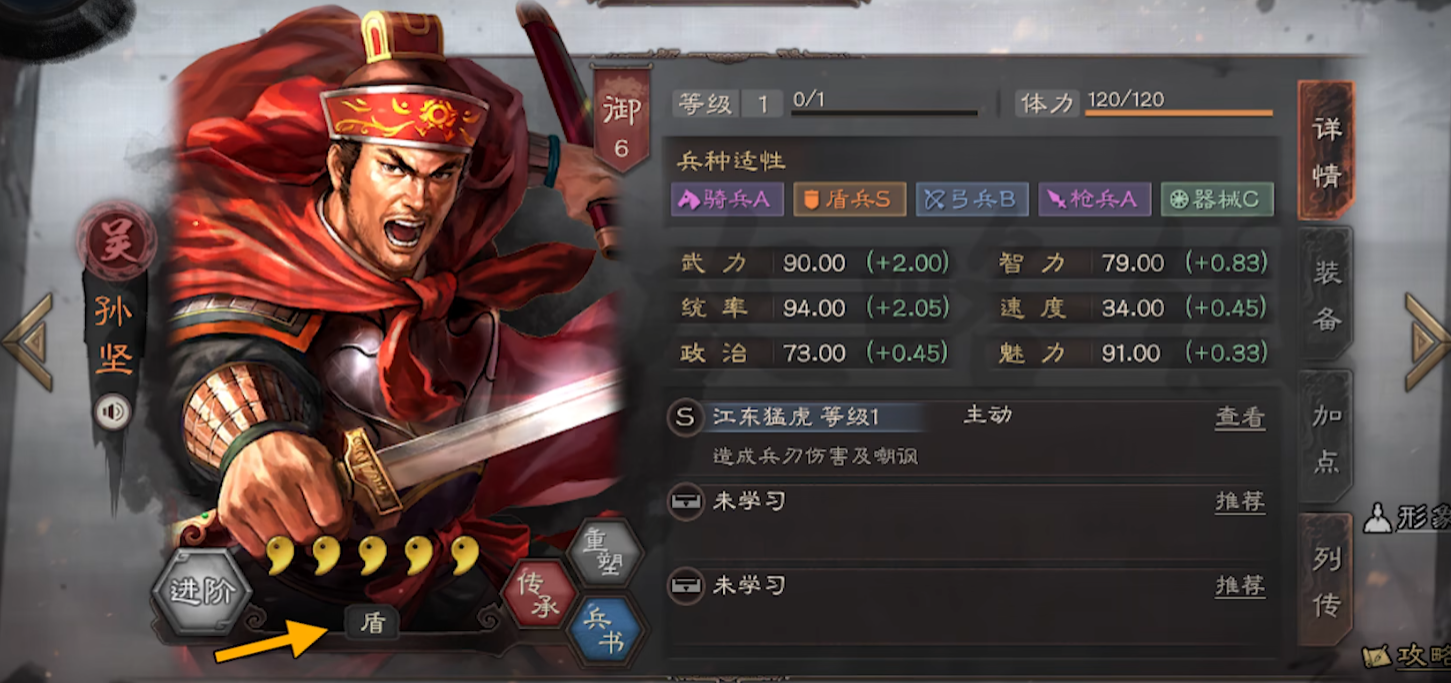Screen dimensions: 1451x683
Task: Go to previous general with left arrow
Action: pyautogui.click(x=28, y=342)
